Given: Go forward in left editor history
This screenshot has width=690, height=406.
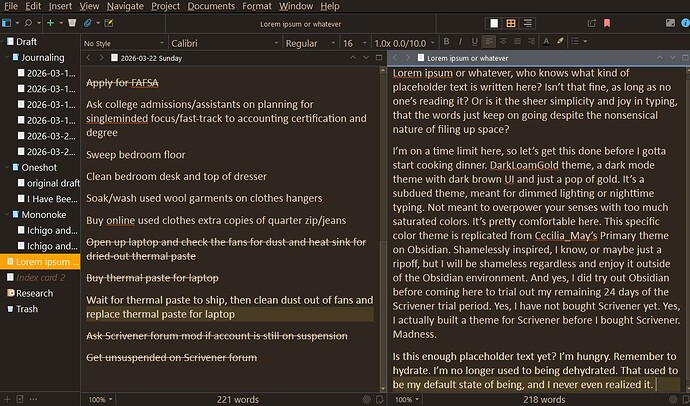Looking at the screenshot, I should coord(101,58).
